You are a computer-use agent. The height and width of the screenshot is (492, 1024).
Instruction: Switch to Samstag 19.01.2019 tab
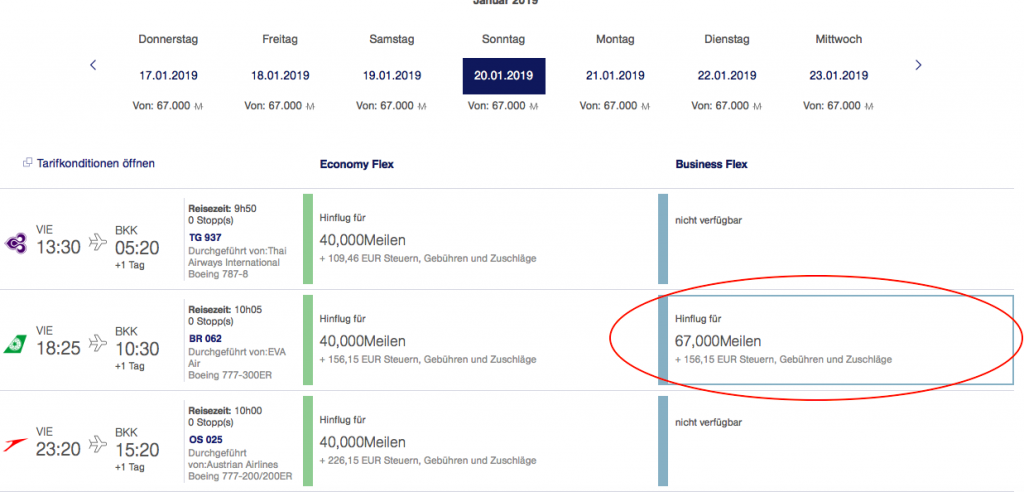click(x=392, y=75)
